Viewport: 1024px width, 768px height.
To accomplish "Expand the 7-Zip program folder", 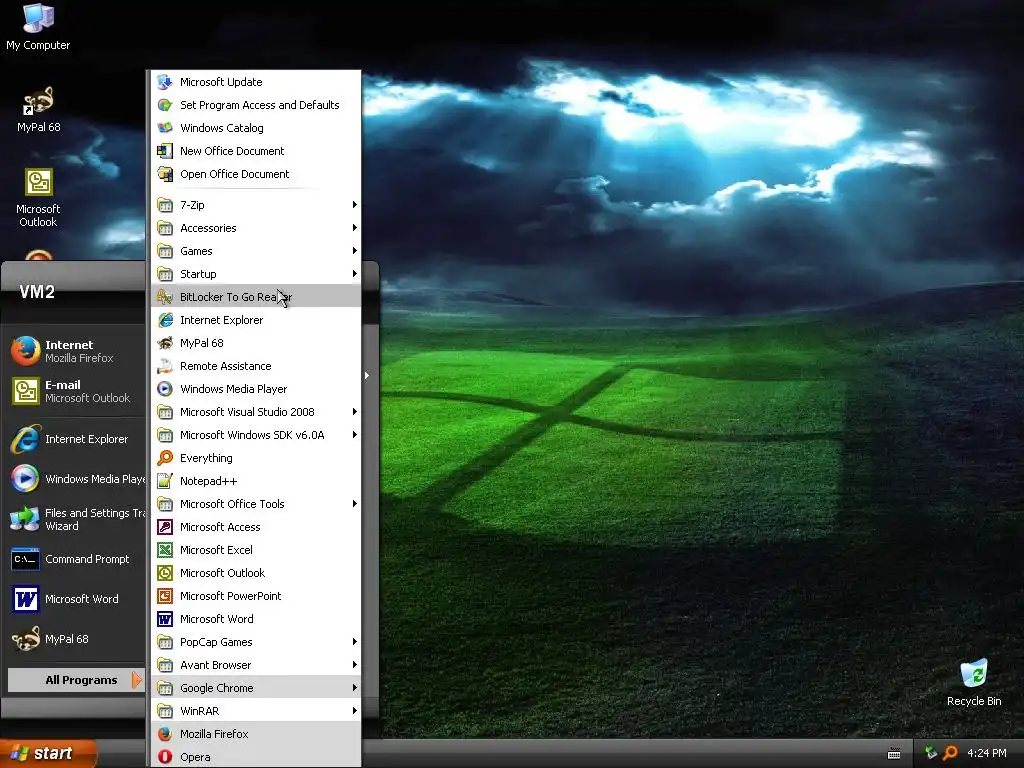I will pos(256,205).
